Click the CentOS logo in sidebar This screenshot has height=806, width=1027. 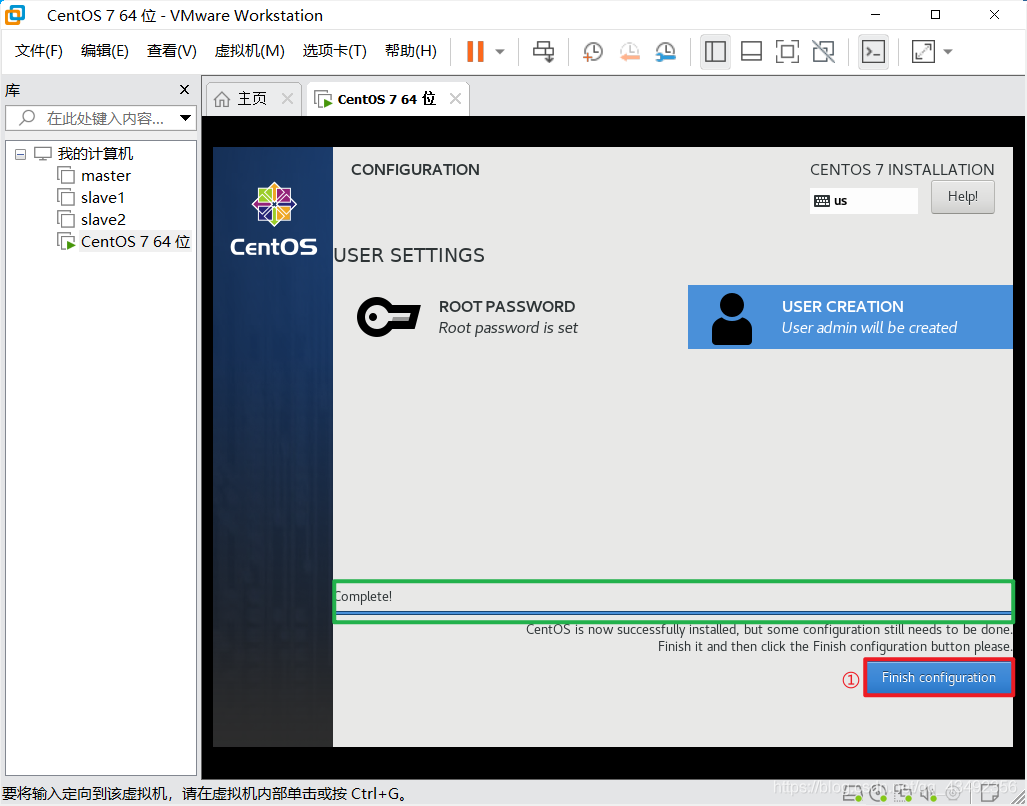pyautogui.click(x=274, y=220)
